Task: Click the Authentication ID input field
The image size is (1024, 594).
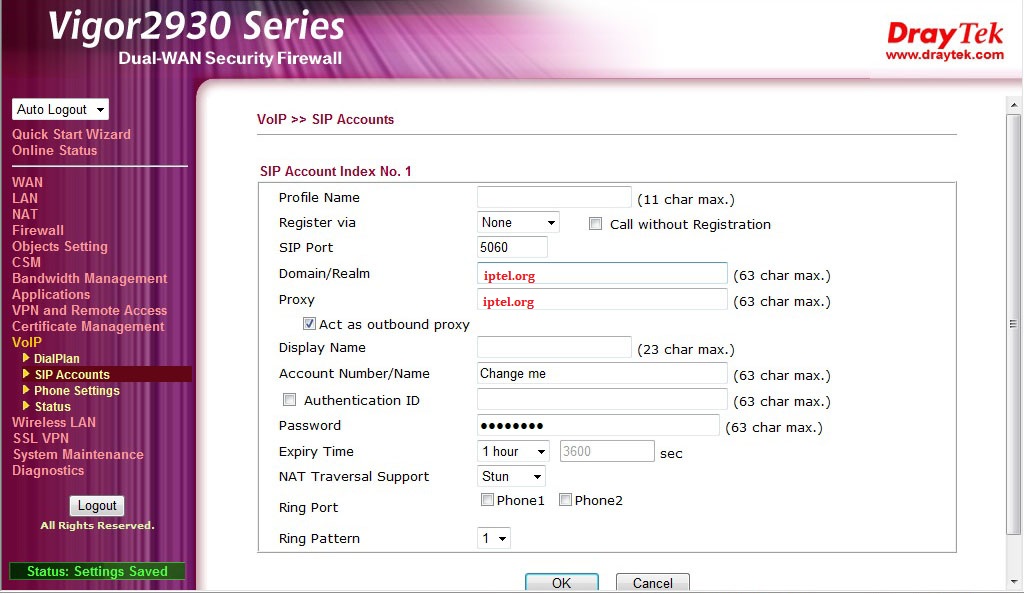Action: click(602, 399)
